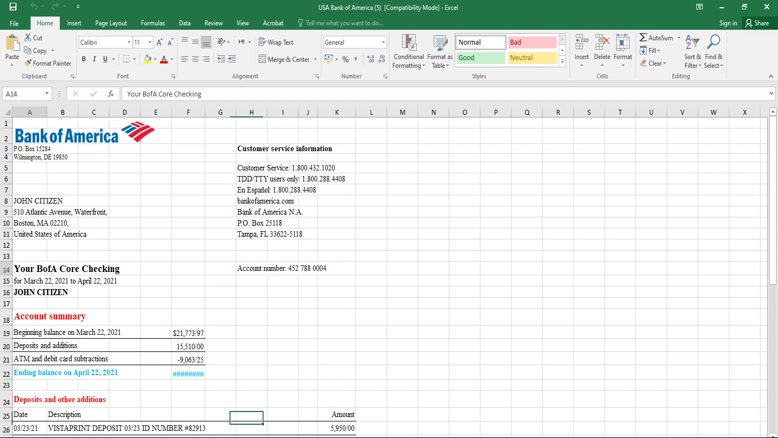The height and width of the screenshot is (438, 778).
Task: Increase font size with large A
Action: click(x=159, y=43)
